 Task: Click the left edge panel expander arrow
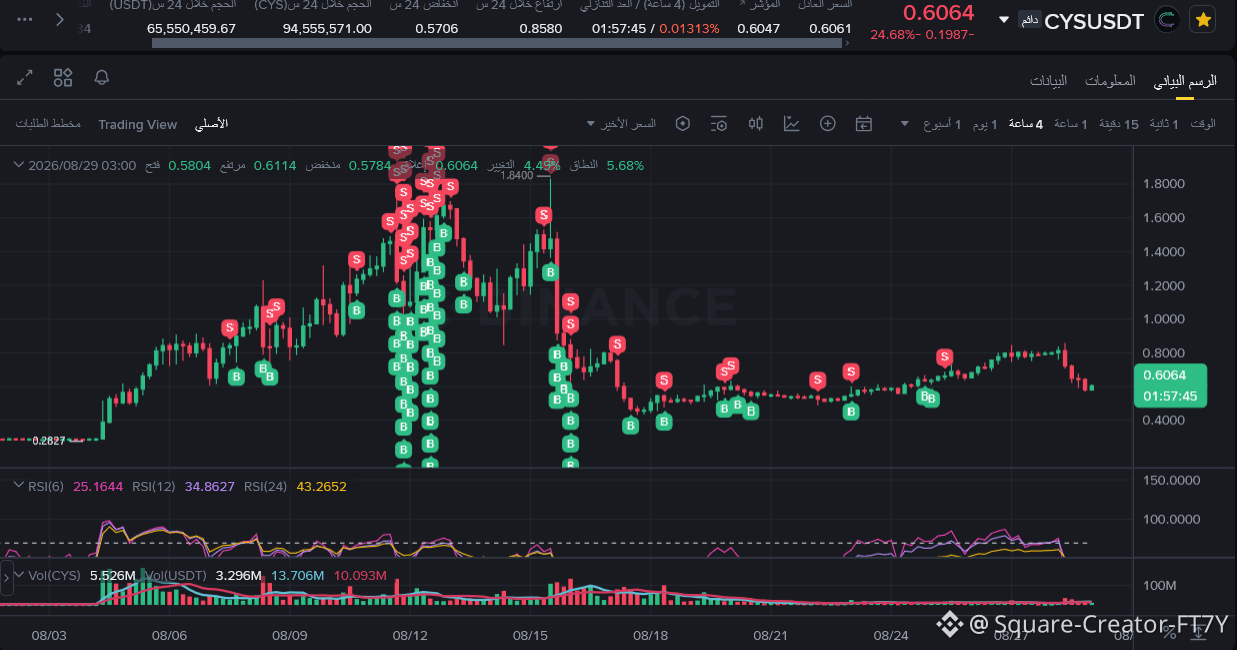point(6,576)
